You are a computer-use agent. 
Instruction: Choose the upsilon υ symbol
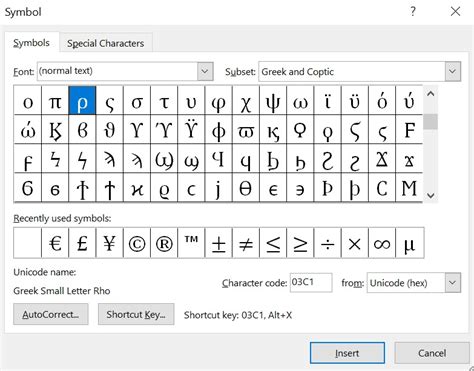tap(191, 101)
